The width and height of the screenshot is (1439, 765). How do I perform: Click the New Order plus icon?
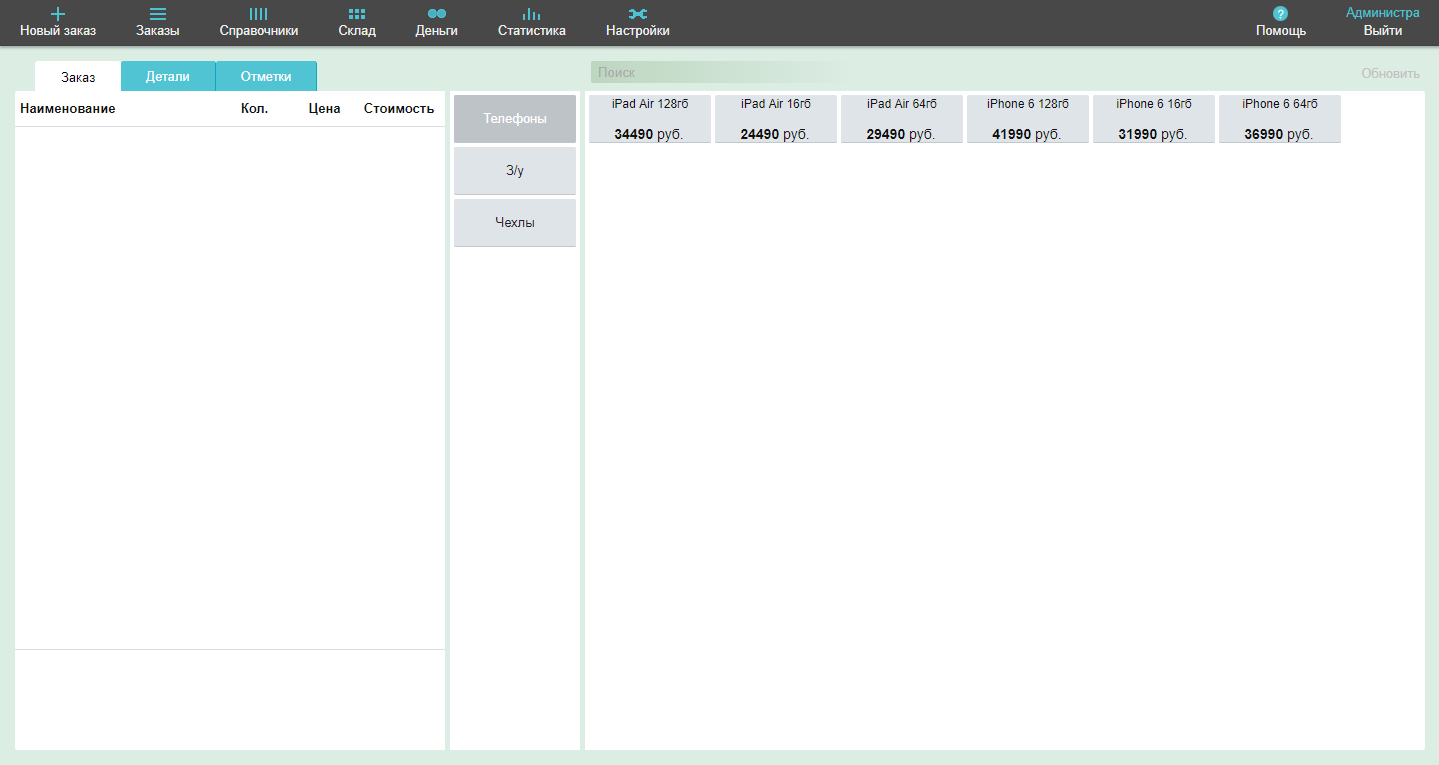tap(58, 14)
